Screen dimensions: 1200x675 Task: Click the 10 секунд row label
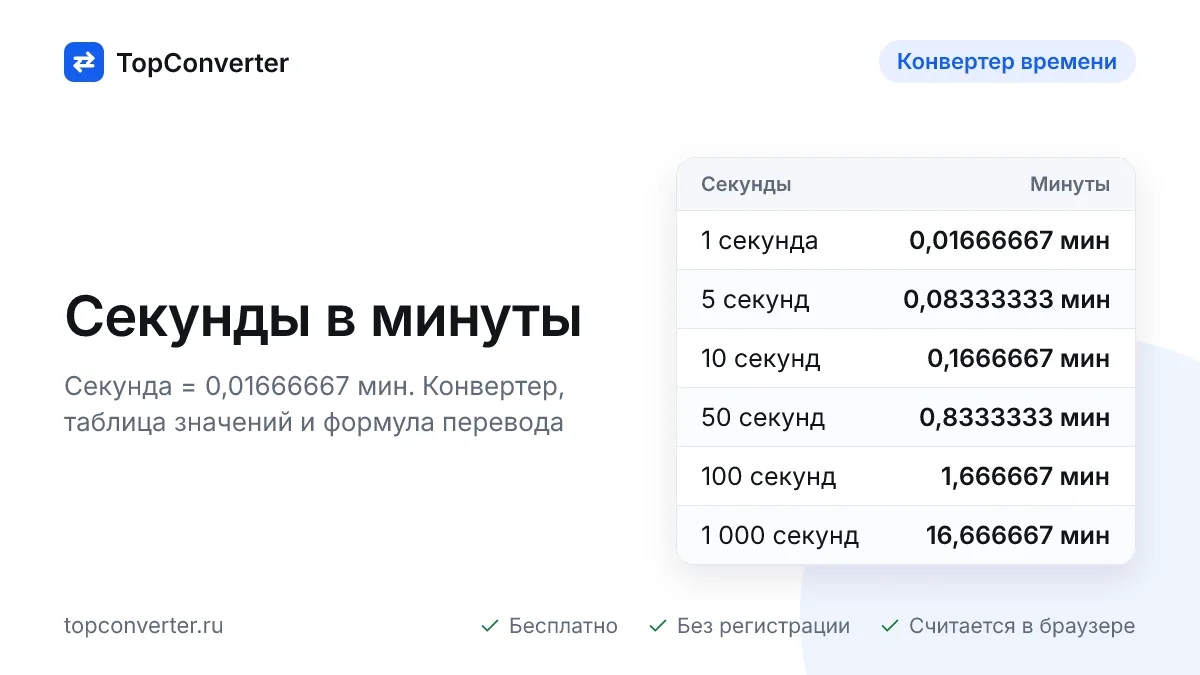coord(761,358)
